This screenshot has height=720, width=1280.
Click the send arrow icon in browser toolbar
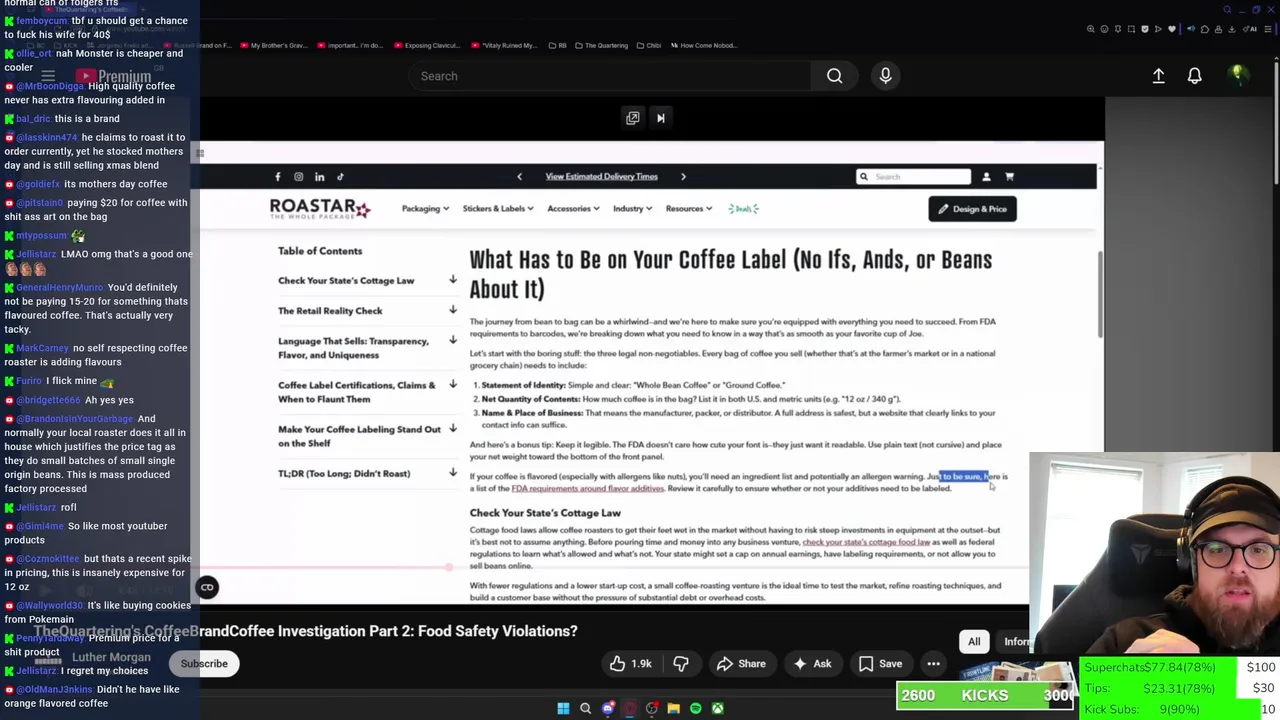(1158, 29)
